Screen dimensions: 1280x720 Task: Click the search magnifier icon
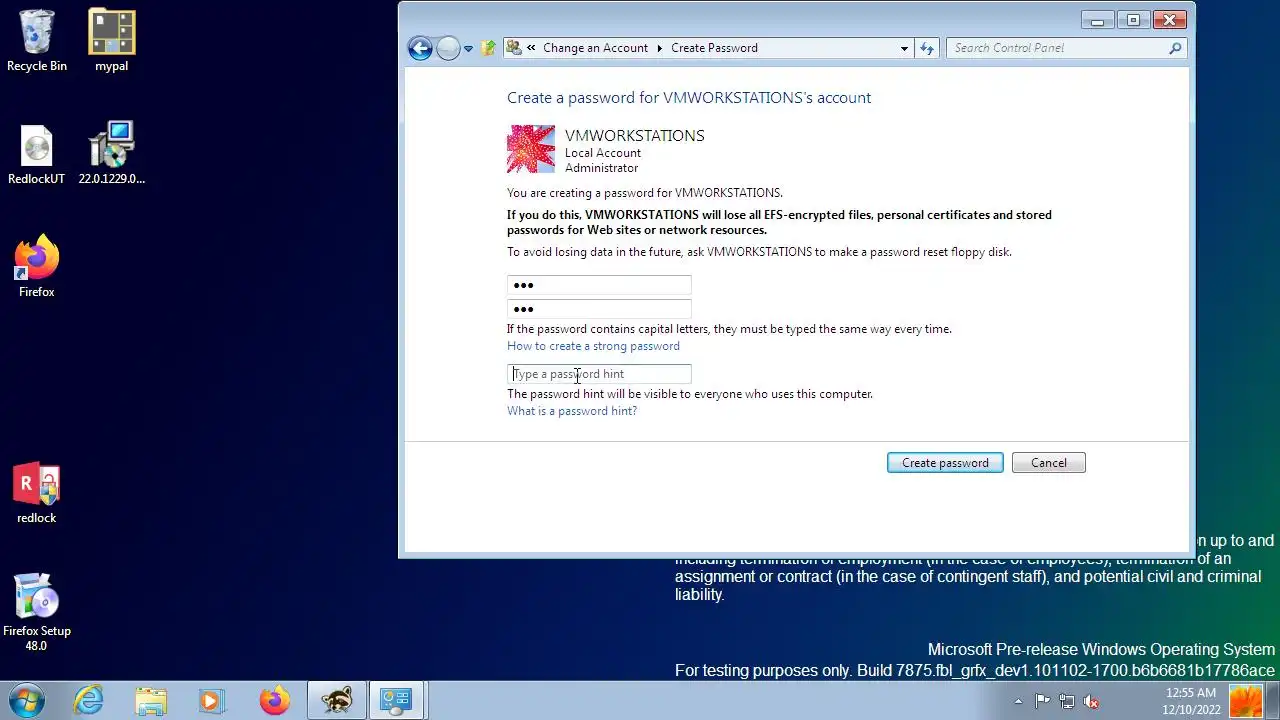click(1175, 48)
